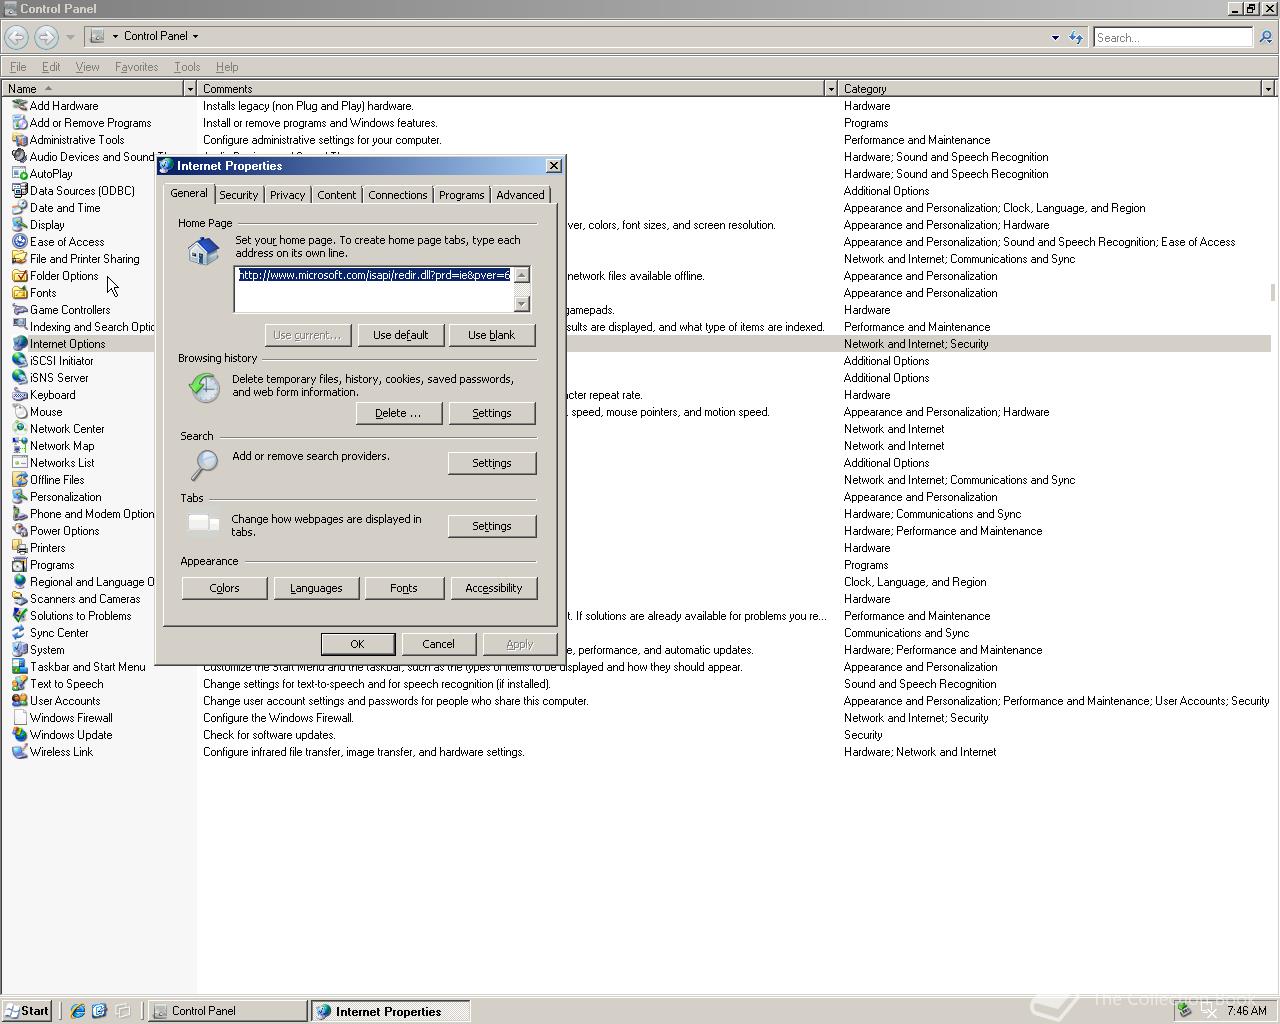This screenshot has width=1280, height=1024.
Task: Switch to the Privacy tab
Action: pyautogui.click(x=287, y=195)
